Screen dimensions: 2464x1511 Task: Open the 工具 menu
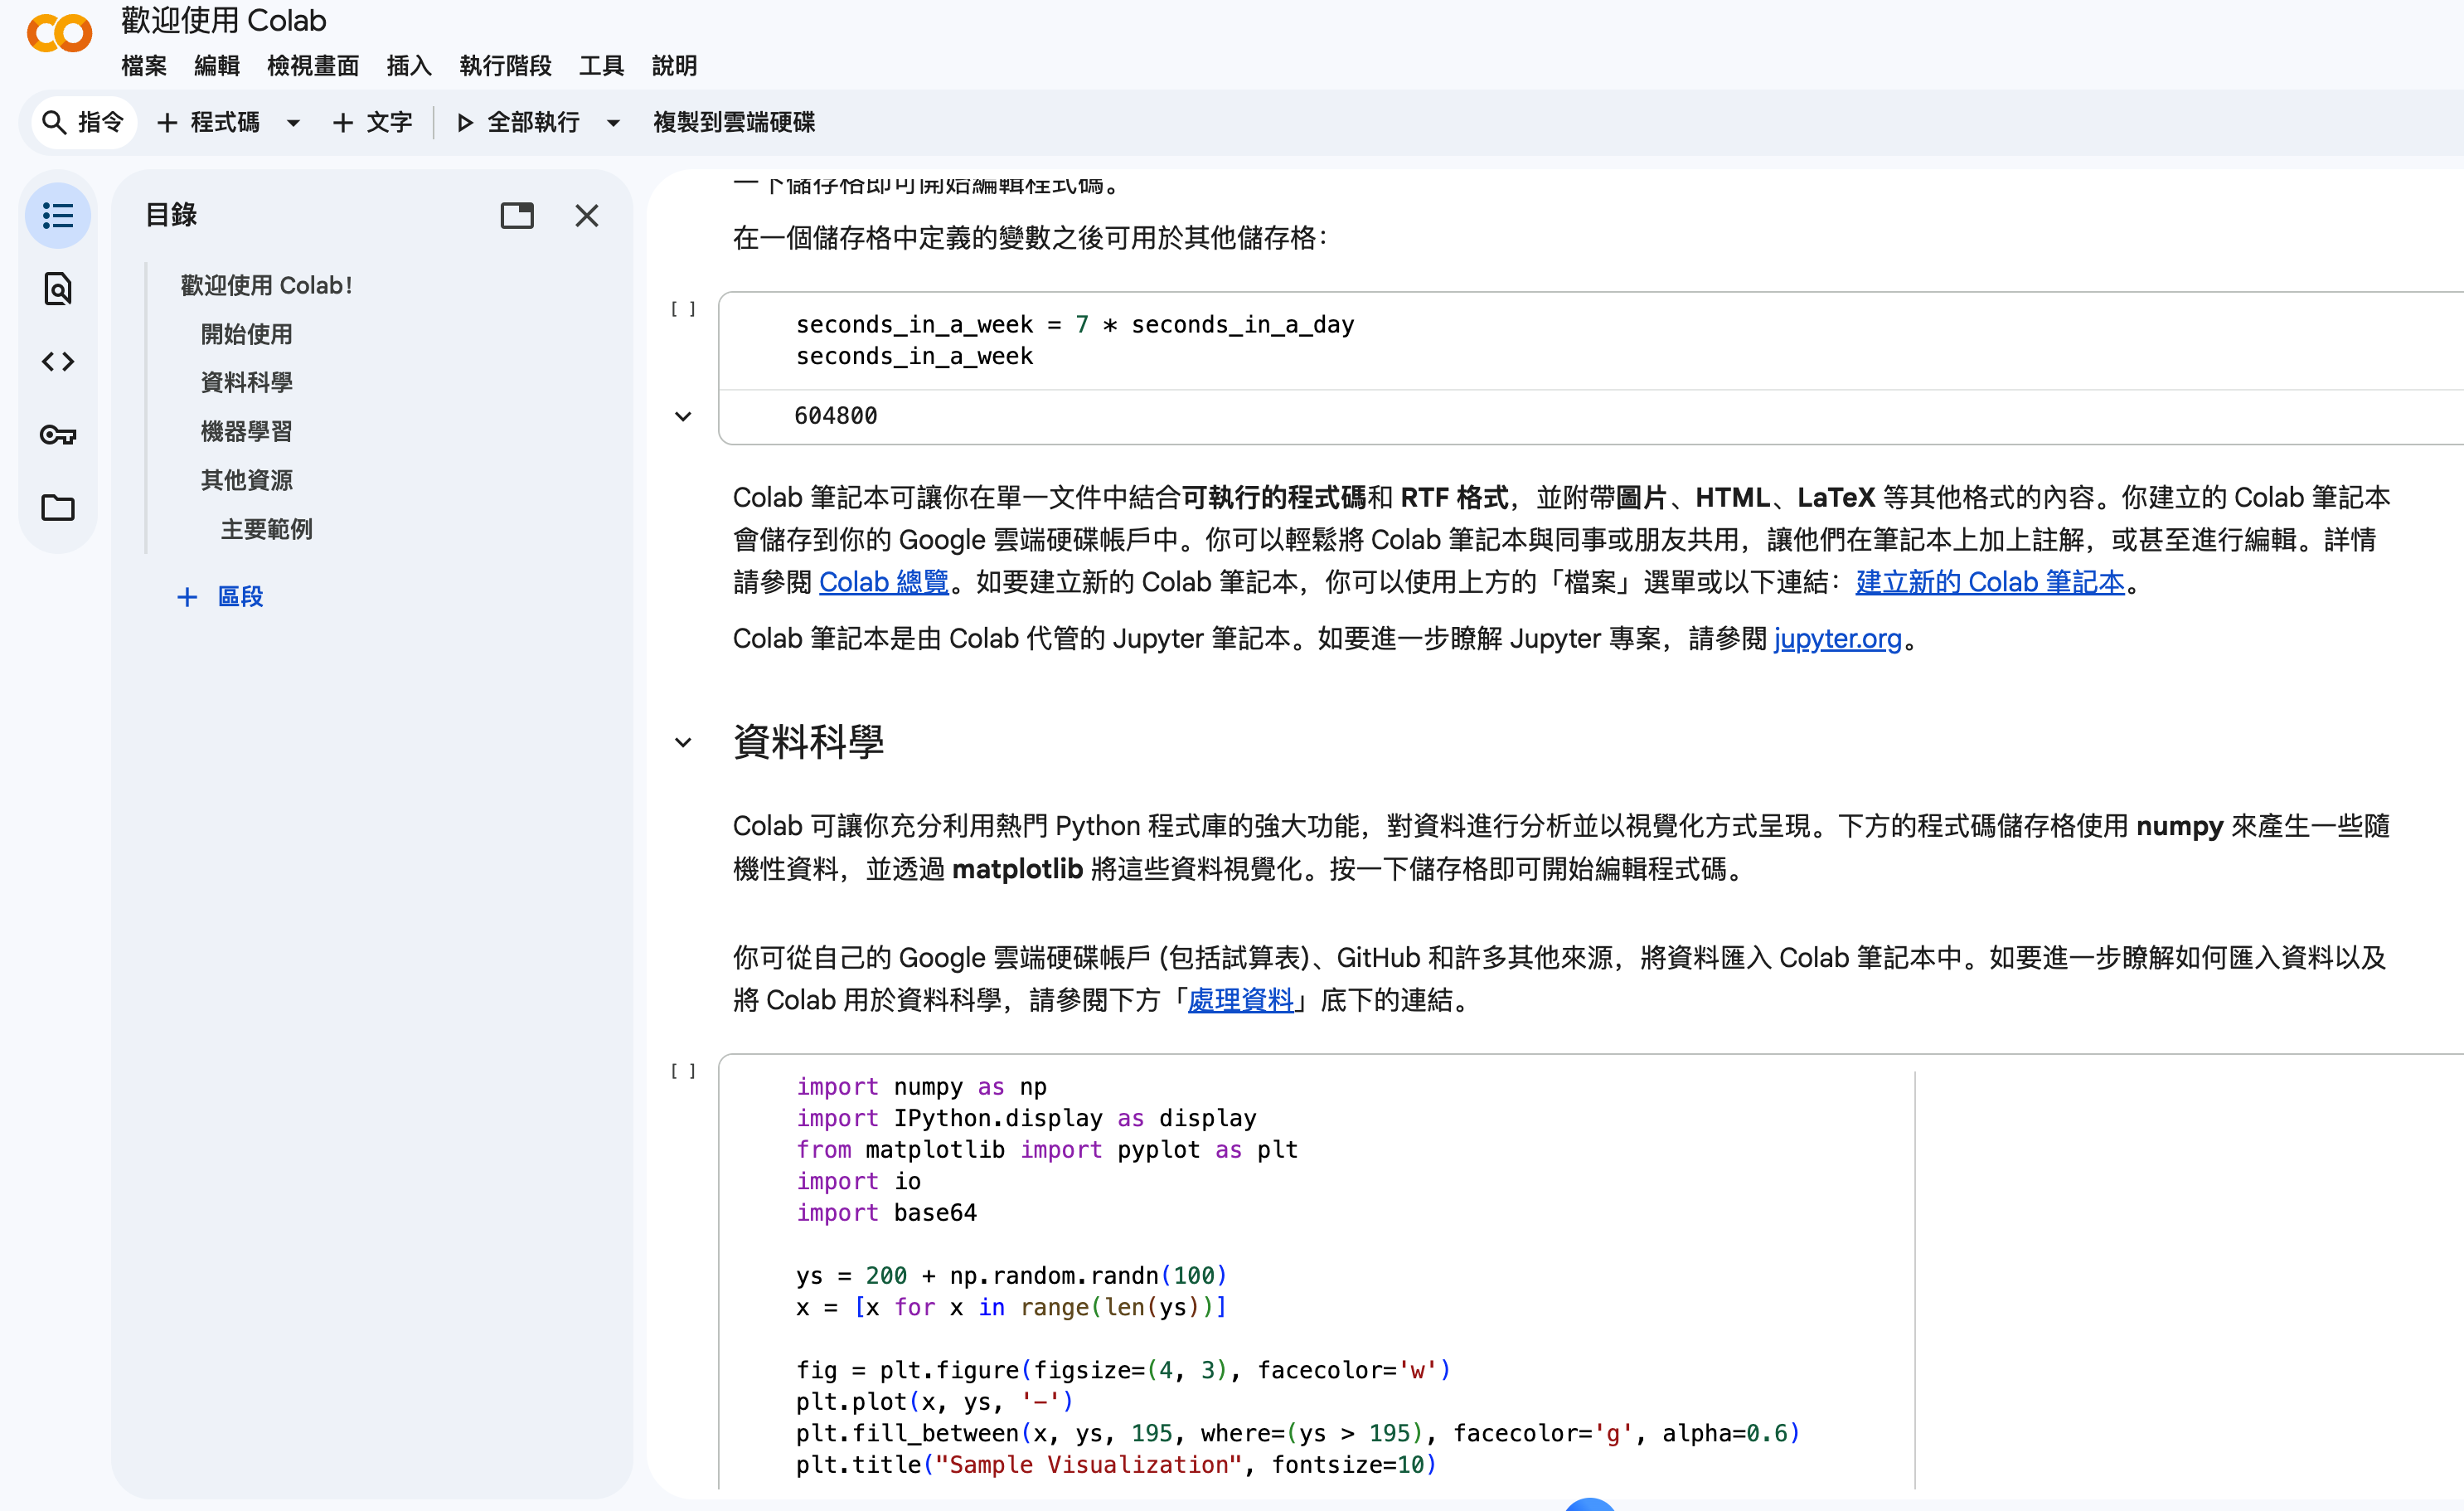(x=601, y=66)
